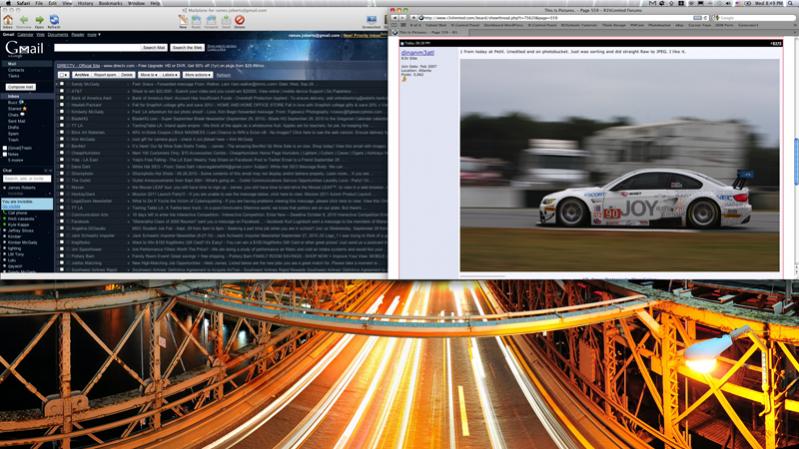Expand the Labels dropdown
Image resolution: width=799 pixels, height=449 pixels.
pyautogui.click(x=171, y=75)
